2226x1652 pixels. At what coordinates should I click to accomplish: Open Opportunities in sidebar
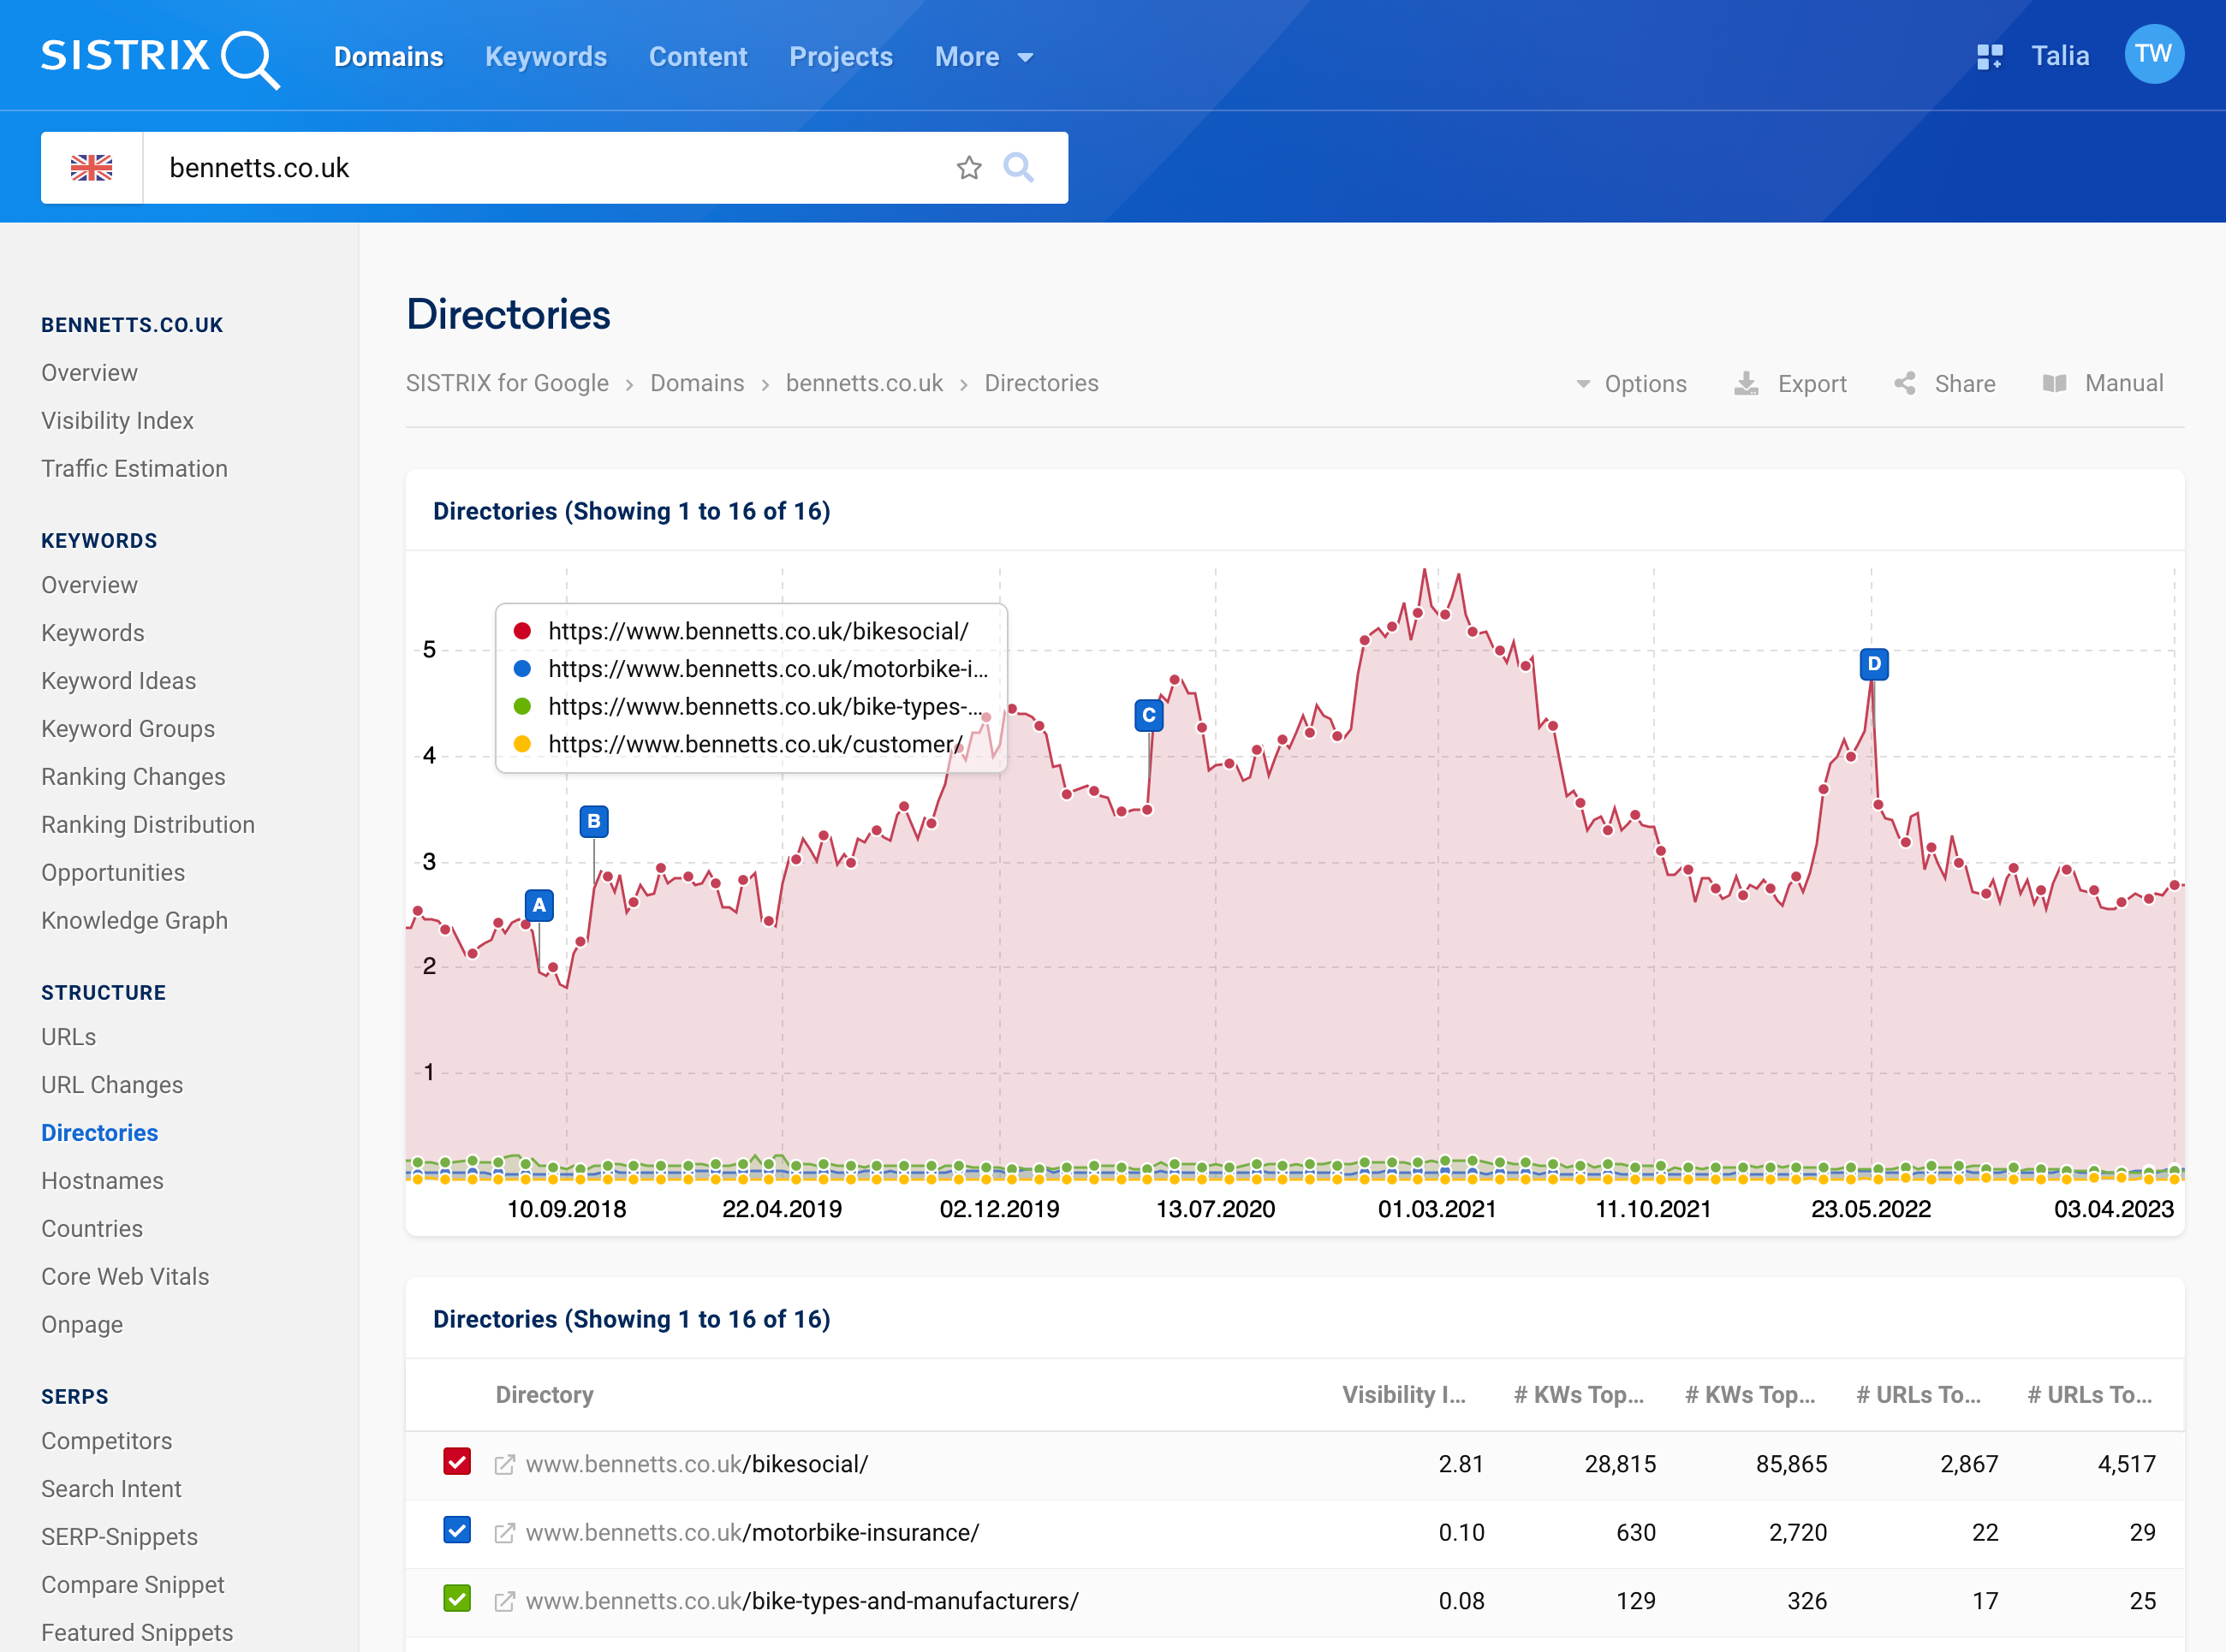[113, 873]
